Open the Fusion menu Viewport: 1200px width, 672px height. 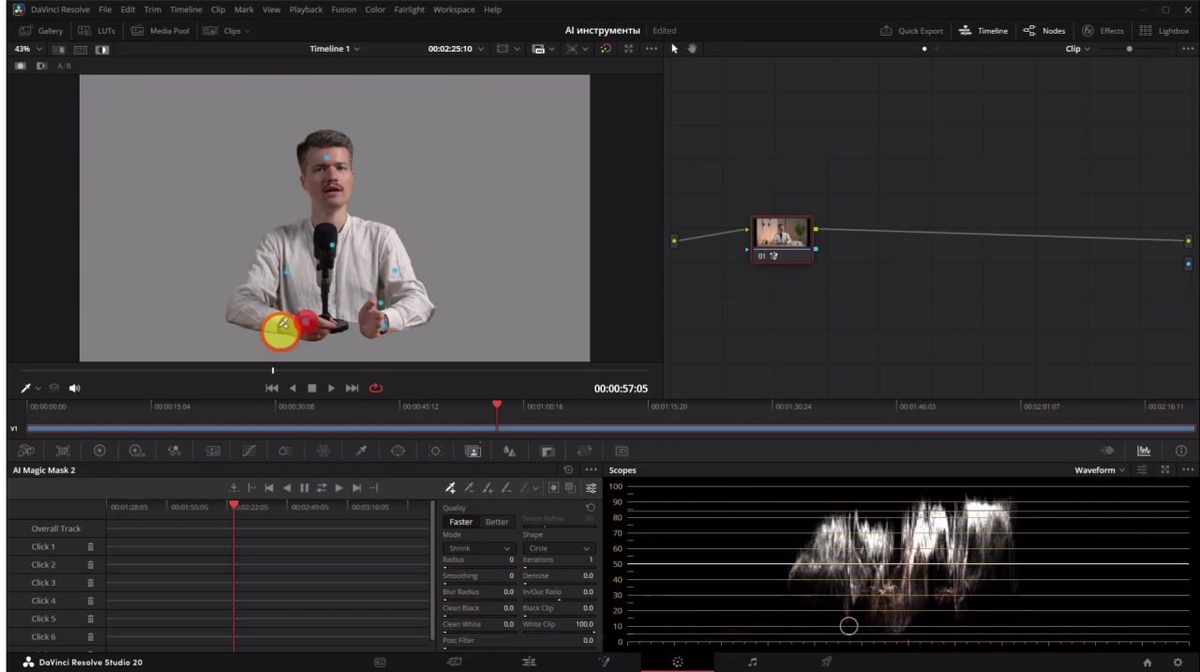[x=343, y=10]
